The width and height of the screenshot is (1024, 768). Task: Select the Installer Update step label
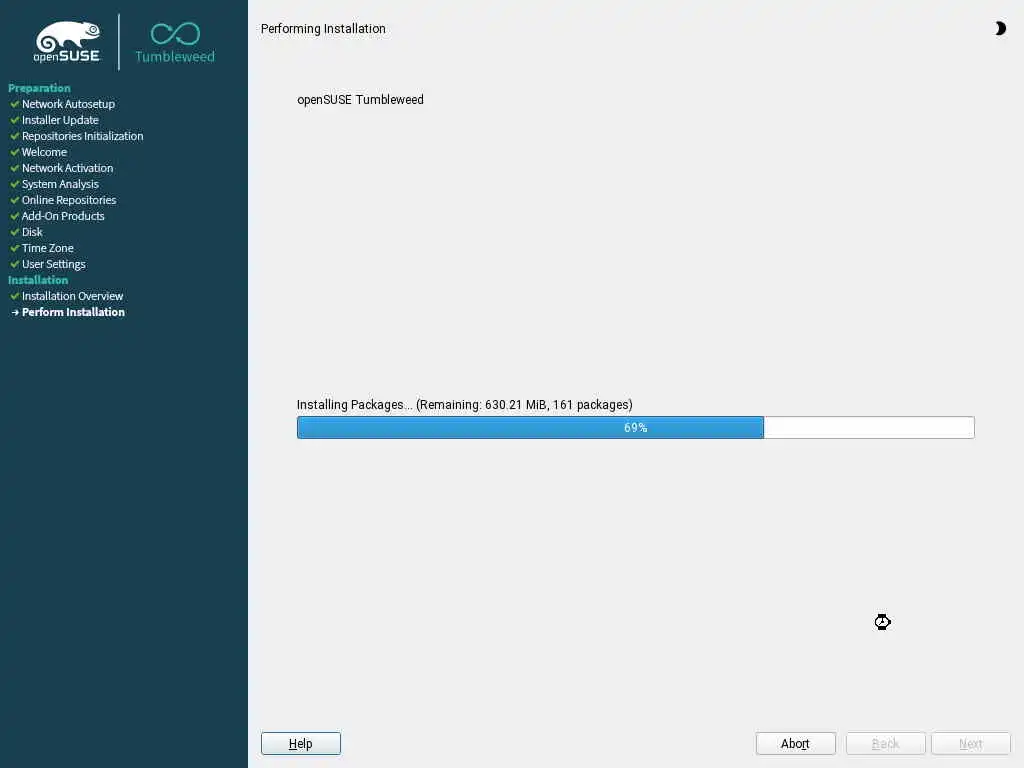(60, 120)
